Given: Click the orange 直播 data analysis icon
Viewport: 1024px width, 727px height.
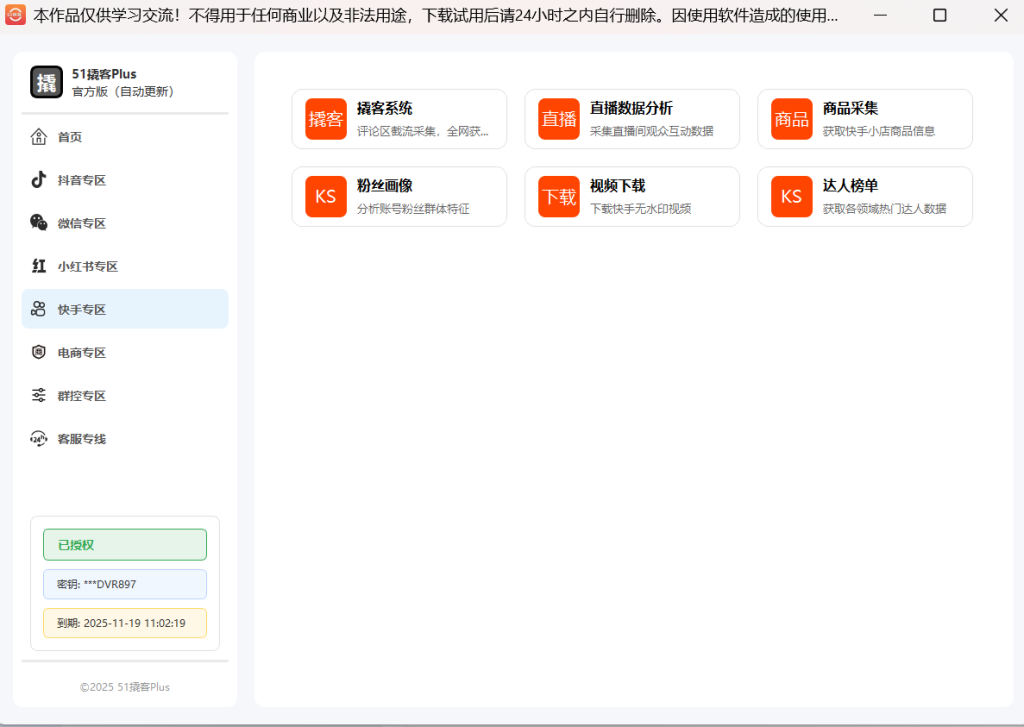Looking at the screenshot, I should [559, 119].
